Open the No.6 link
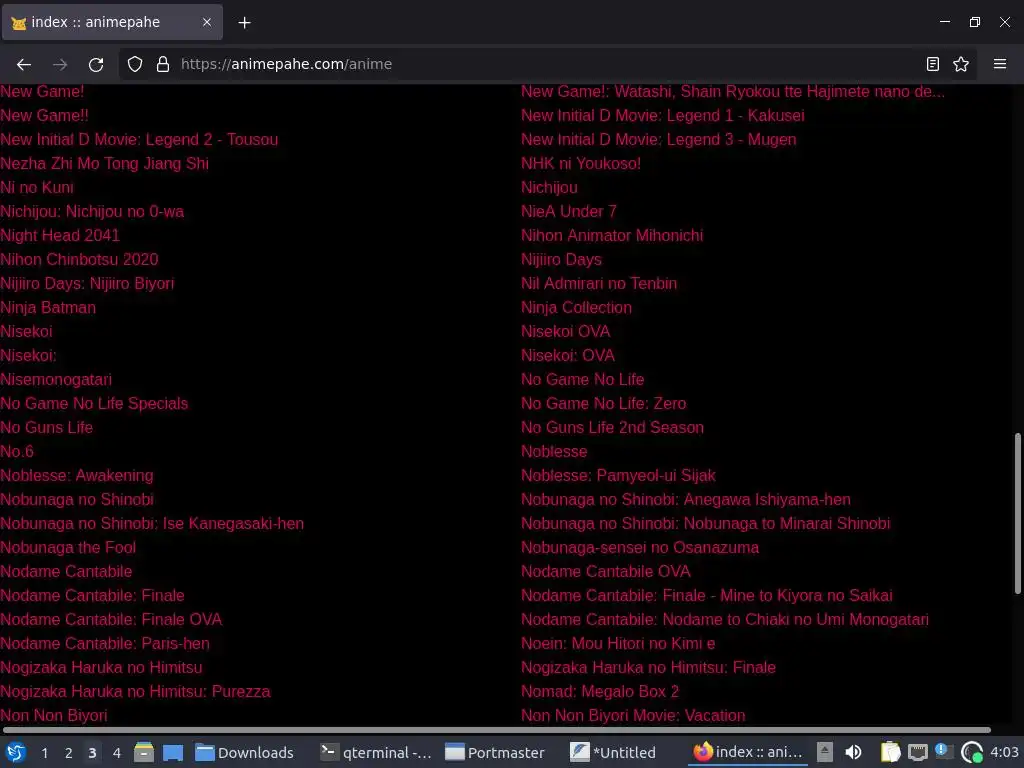 [x=17, y=451]
